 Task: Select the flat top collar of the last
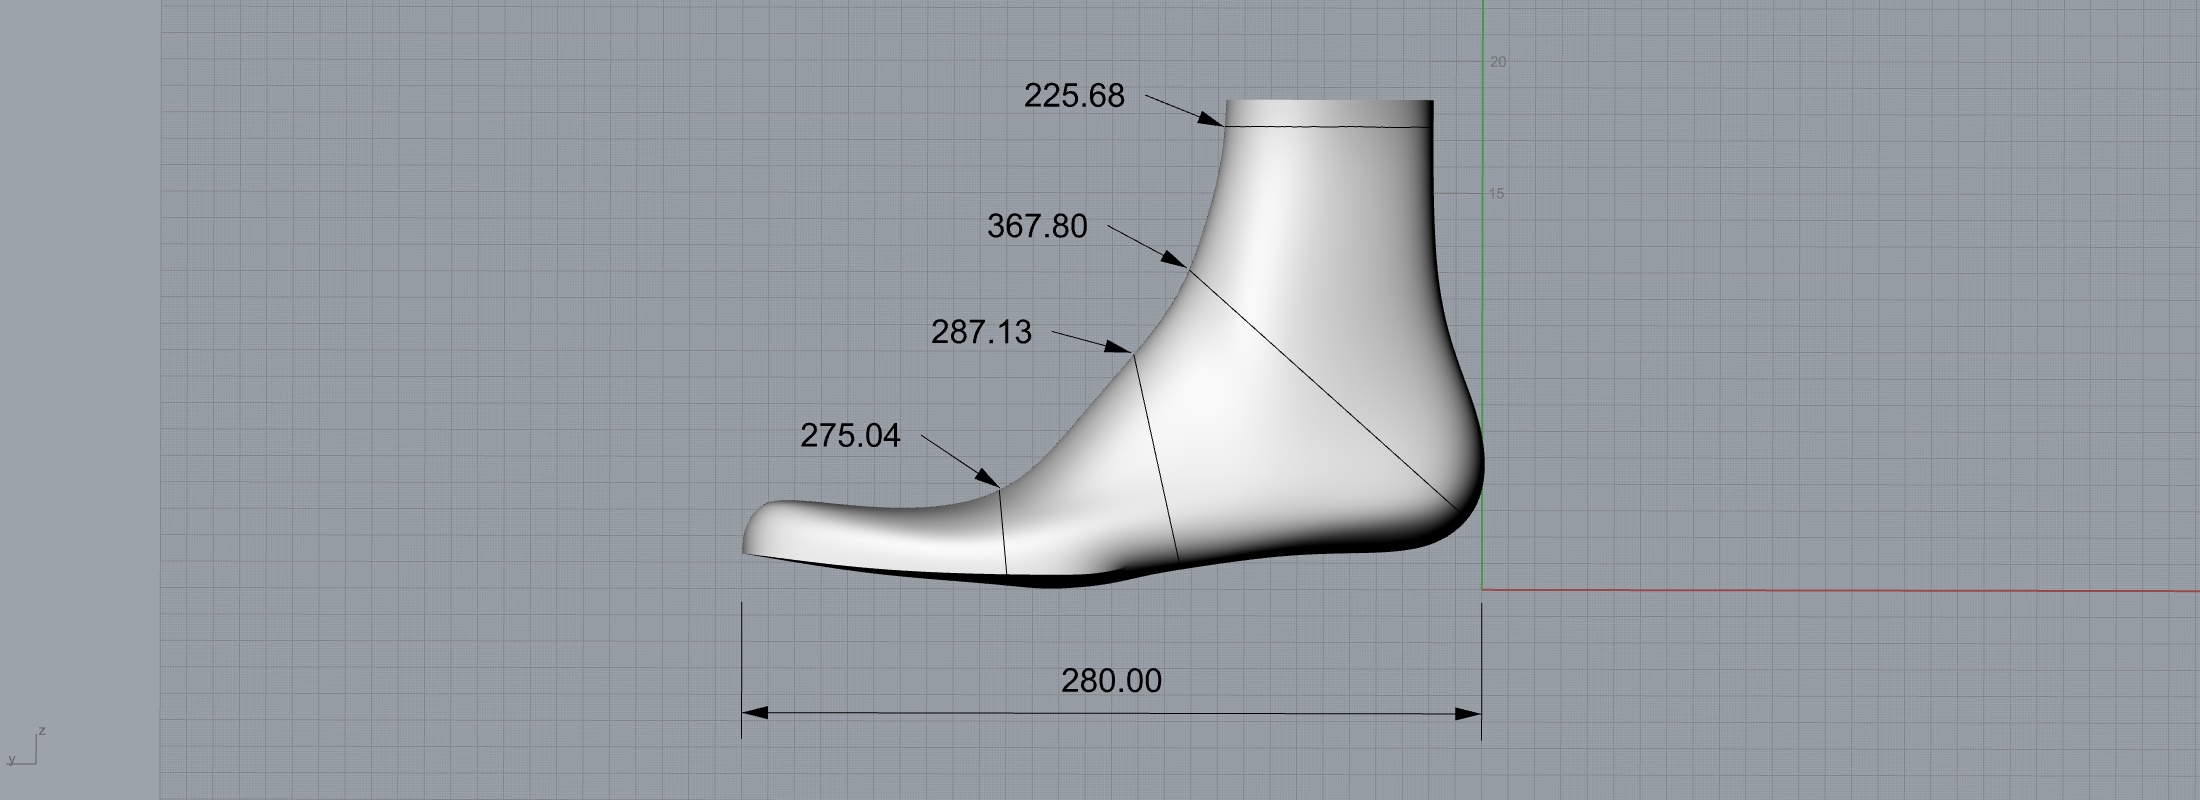(x=1329, y=113)
